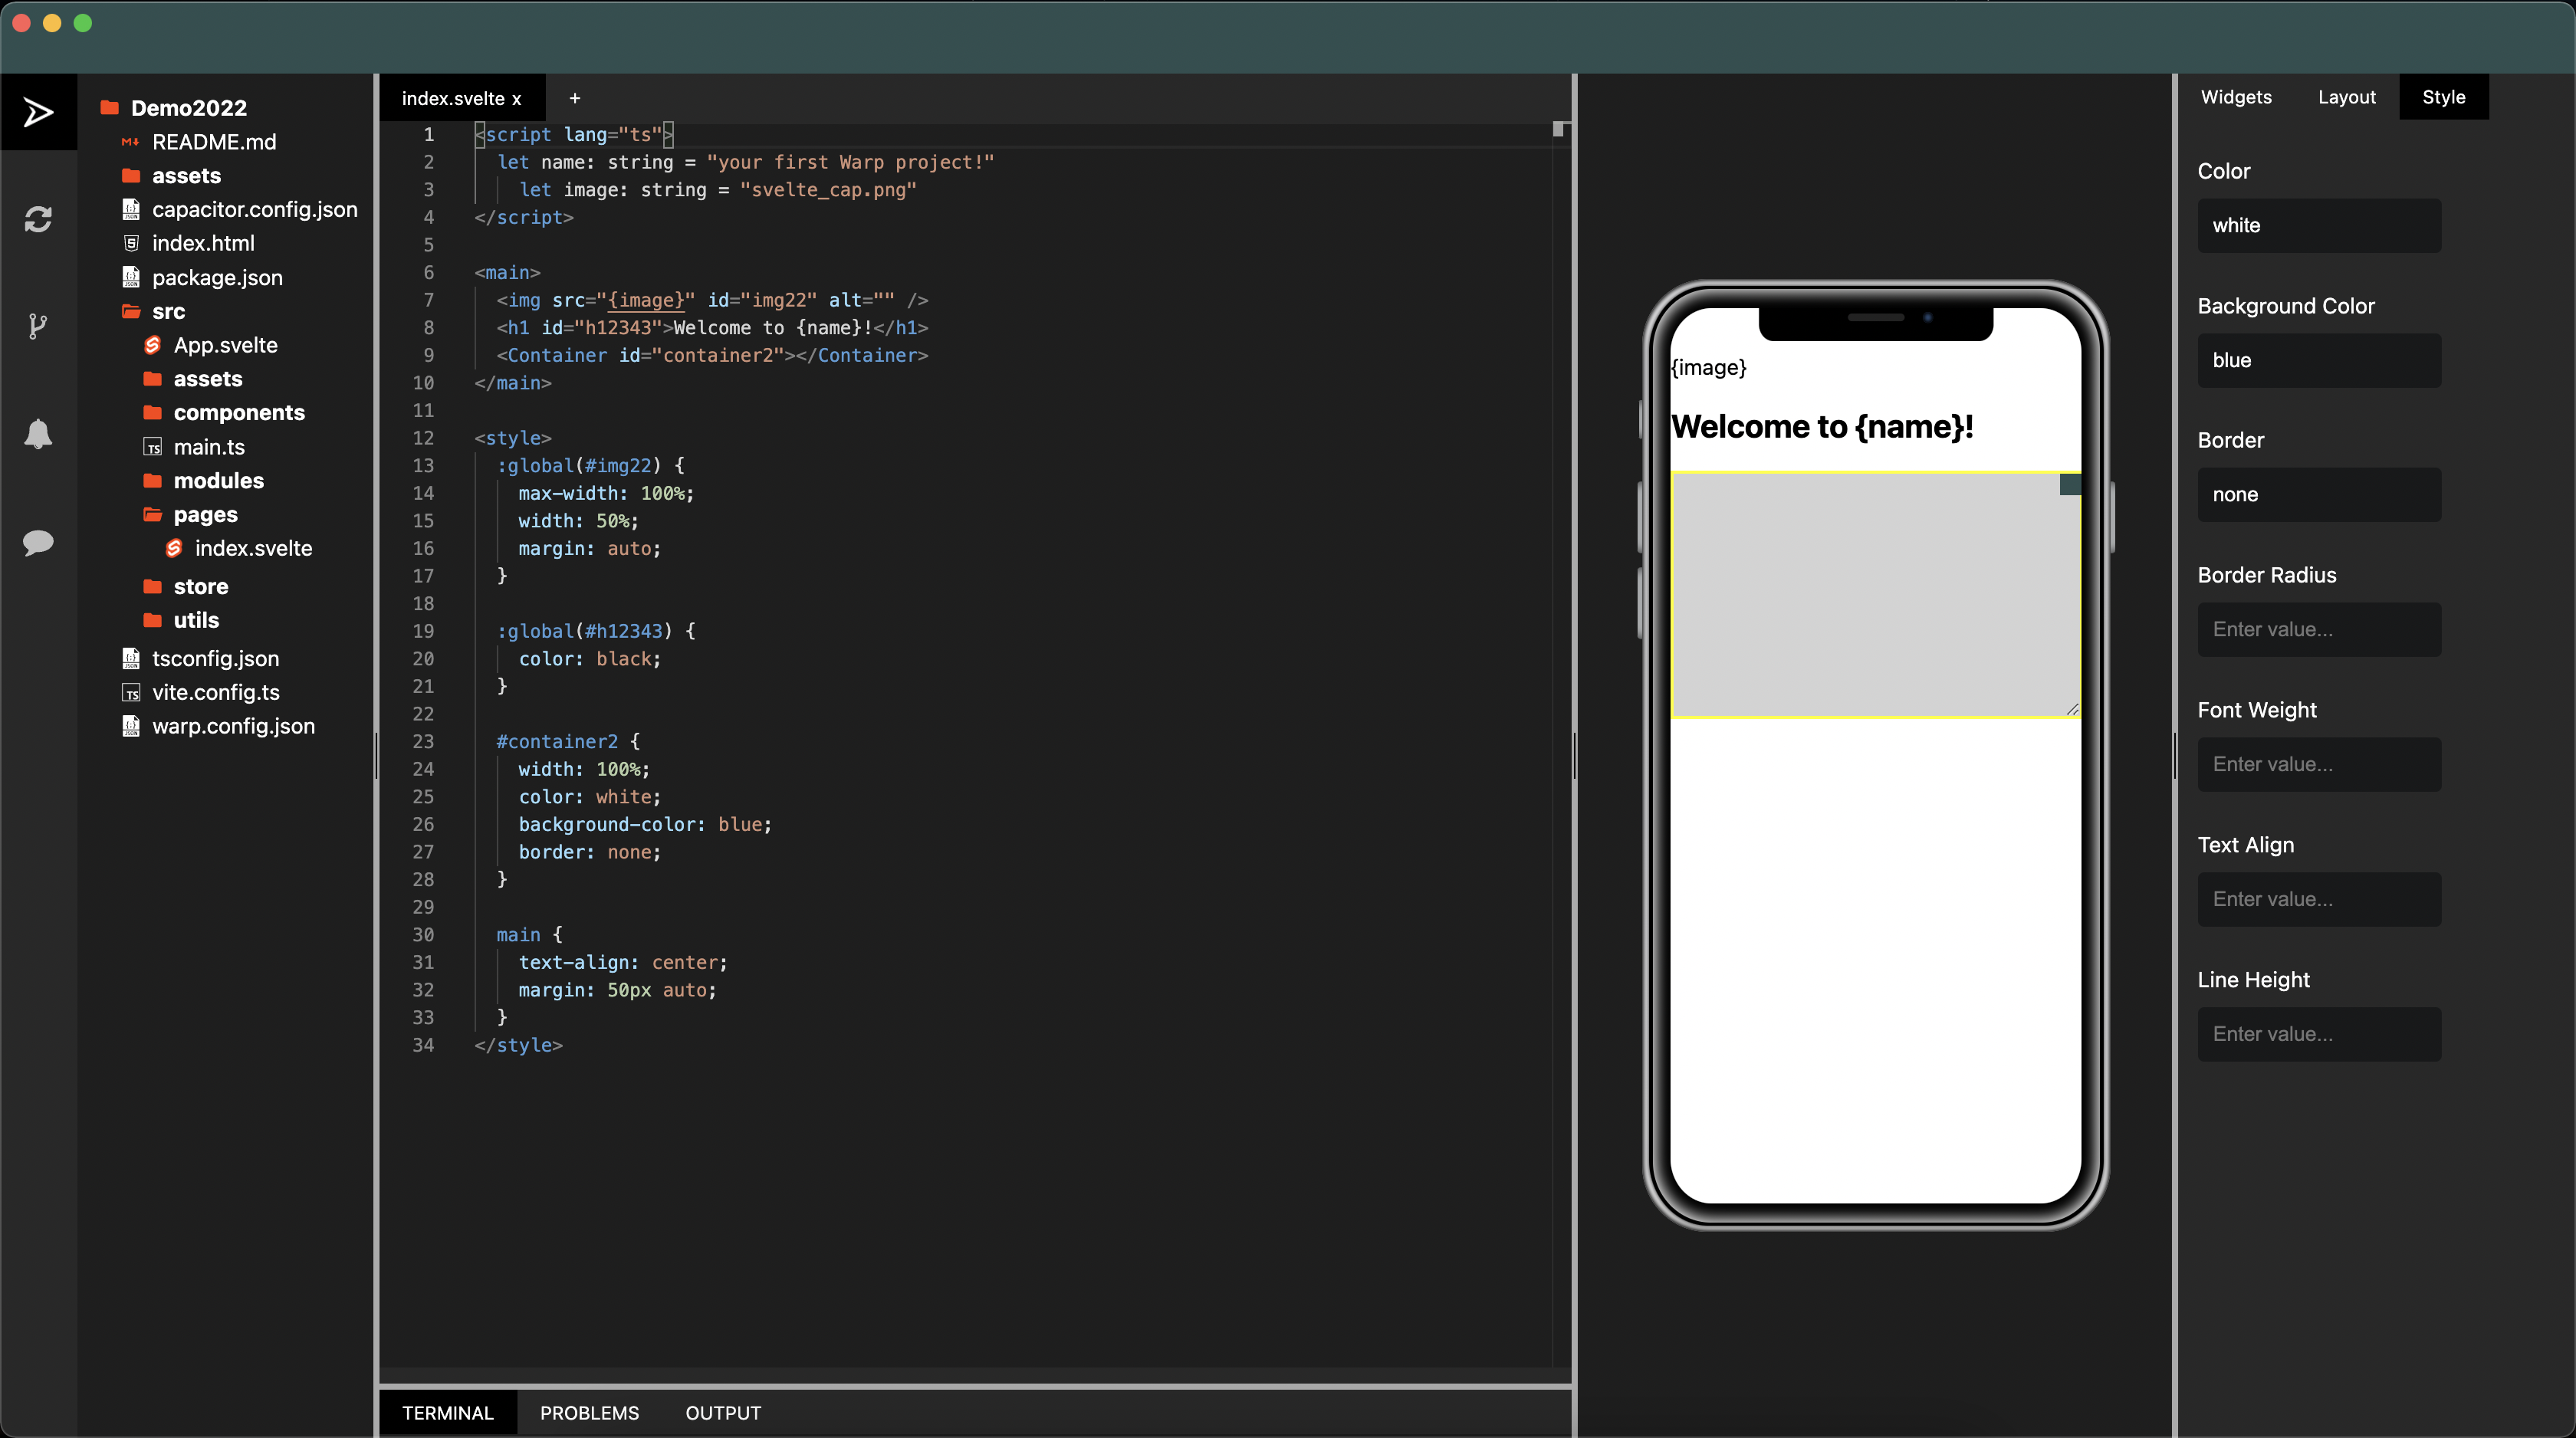Focus the Text Align input
The width and height of the screenshot is (2576, 1438).
(2319, 899)
